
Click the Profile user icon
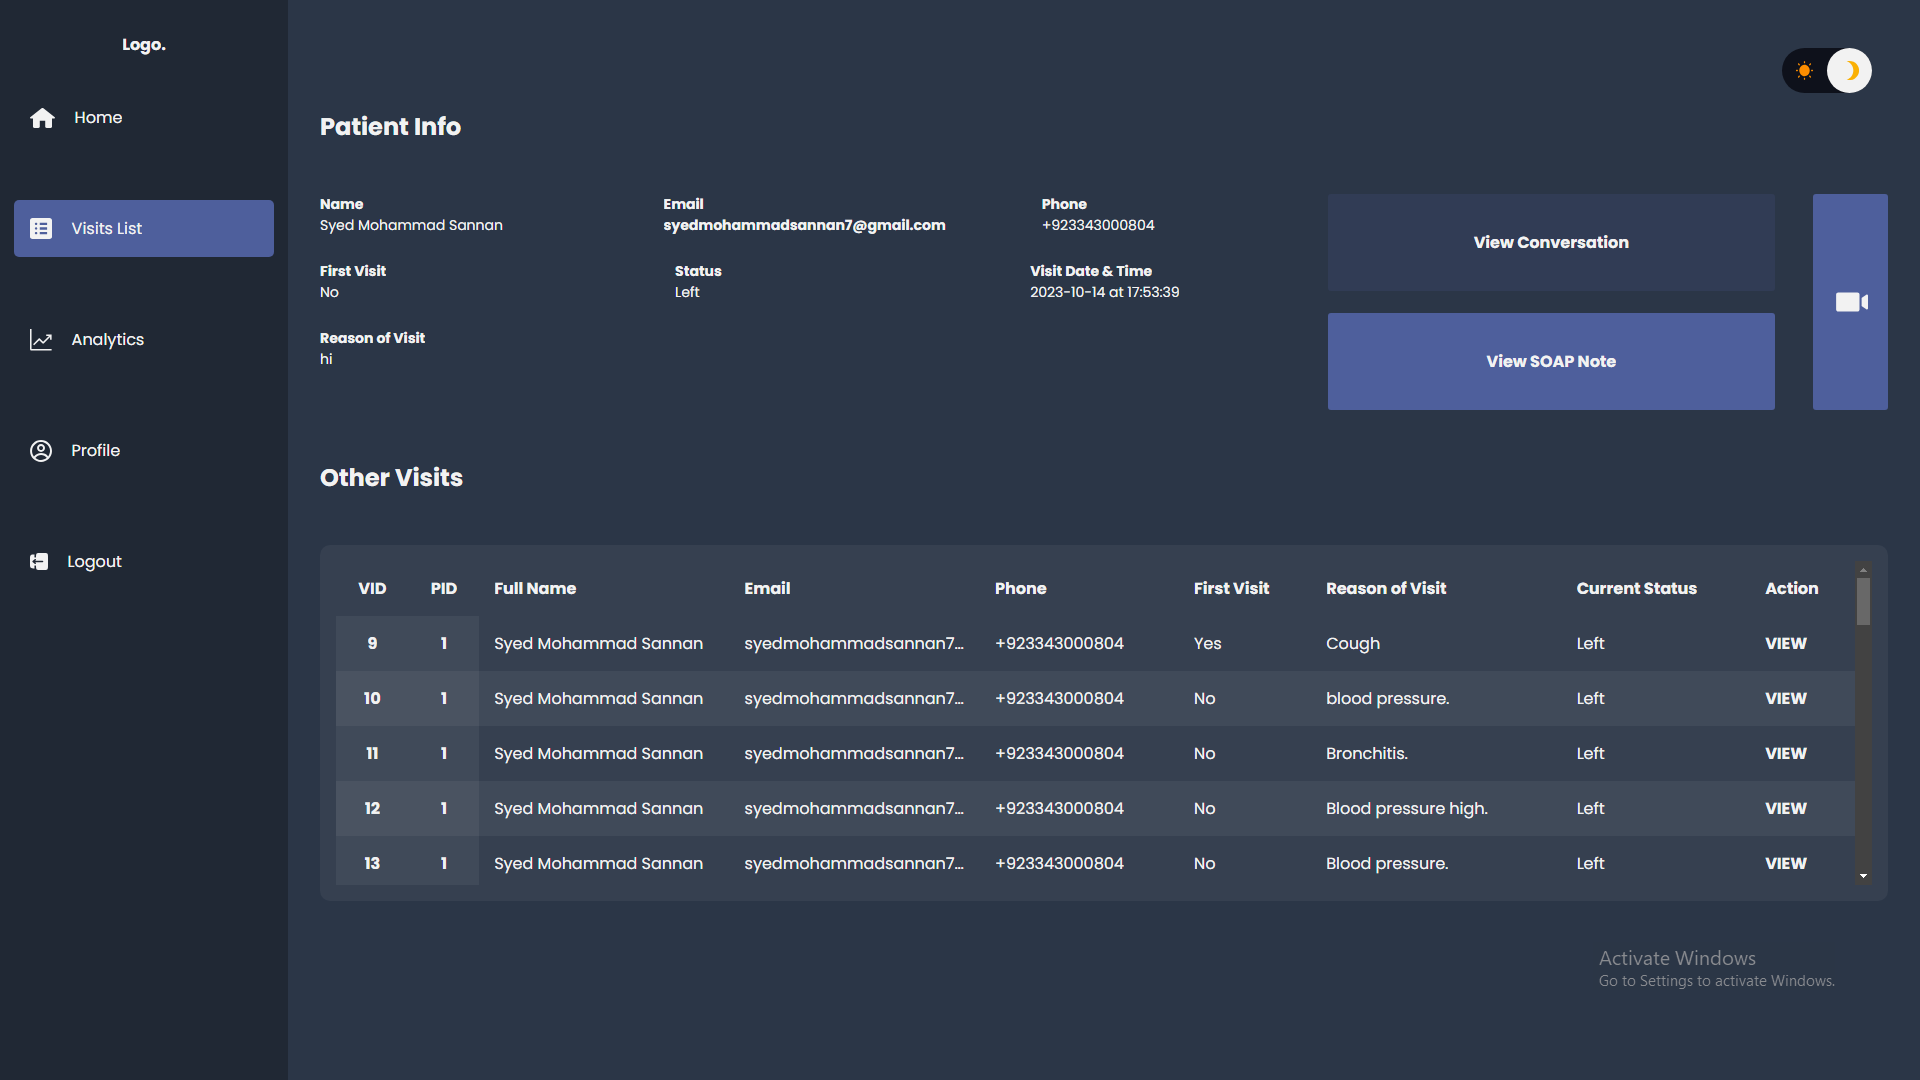click(x=41, y=451)
